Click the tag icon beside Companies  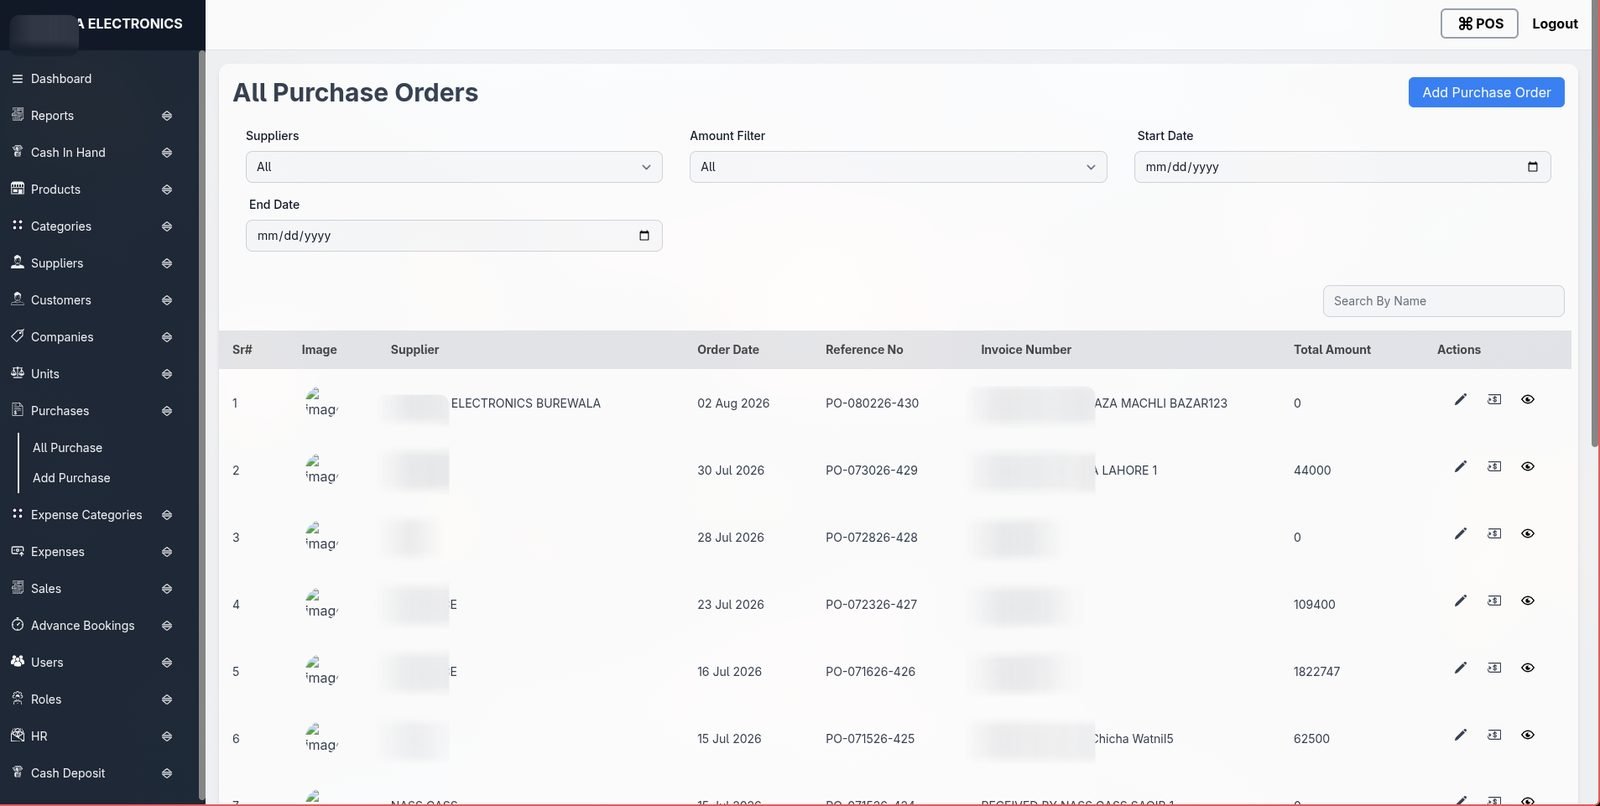point(17,336)
